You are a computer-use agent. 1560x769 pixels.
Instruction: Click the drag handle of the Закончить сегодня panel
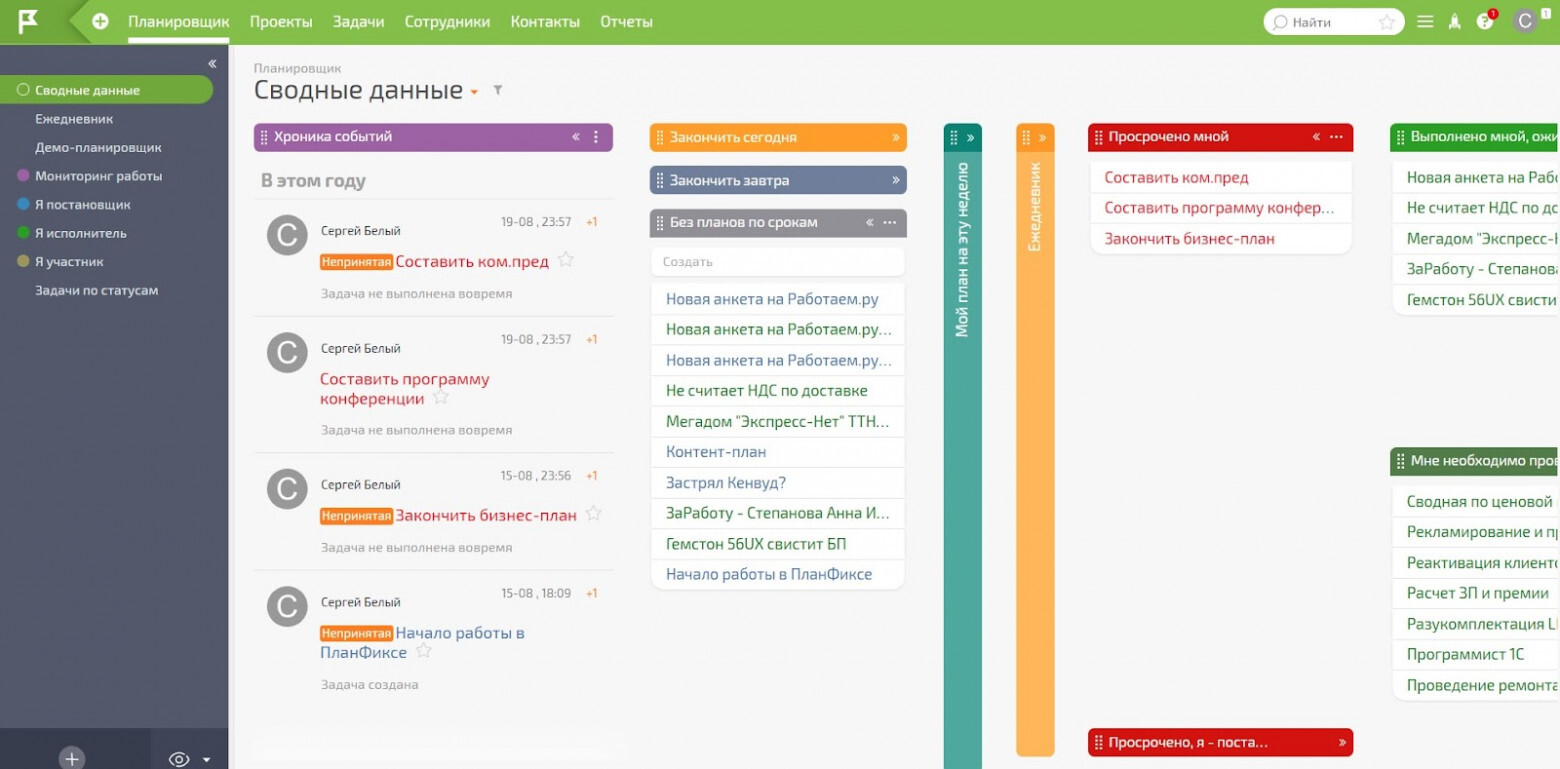[659, 138]
